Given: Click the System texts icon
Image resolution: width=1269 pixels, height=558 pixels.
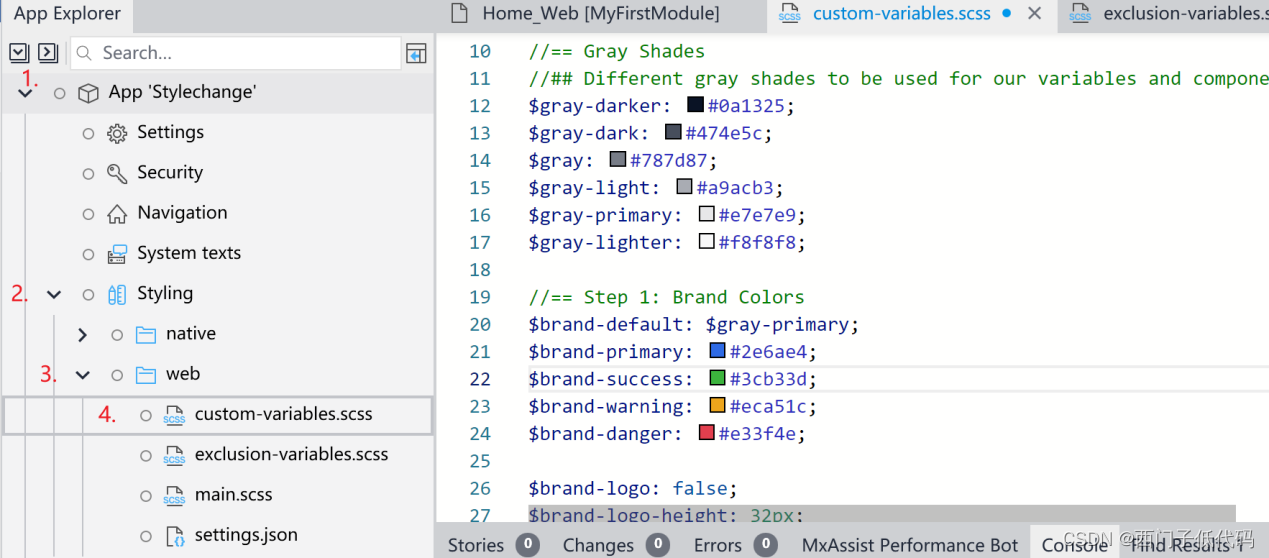Looking at the screenshot, I should (x=117, y=254).
